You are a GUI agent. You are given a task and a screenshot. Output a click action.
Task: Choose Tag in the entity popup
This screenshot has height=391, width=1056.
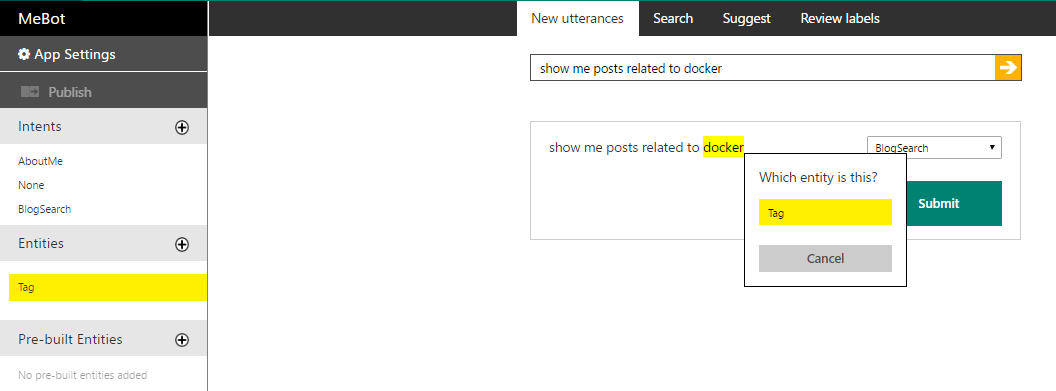click(825, 212)
